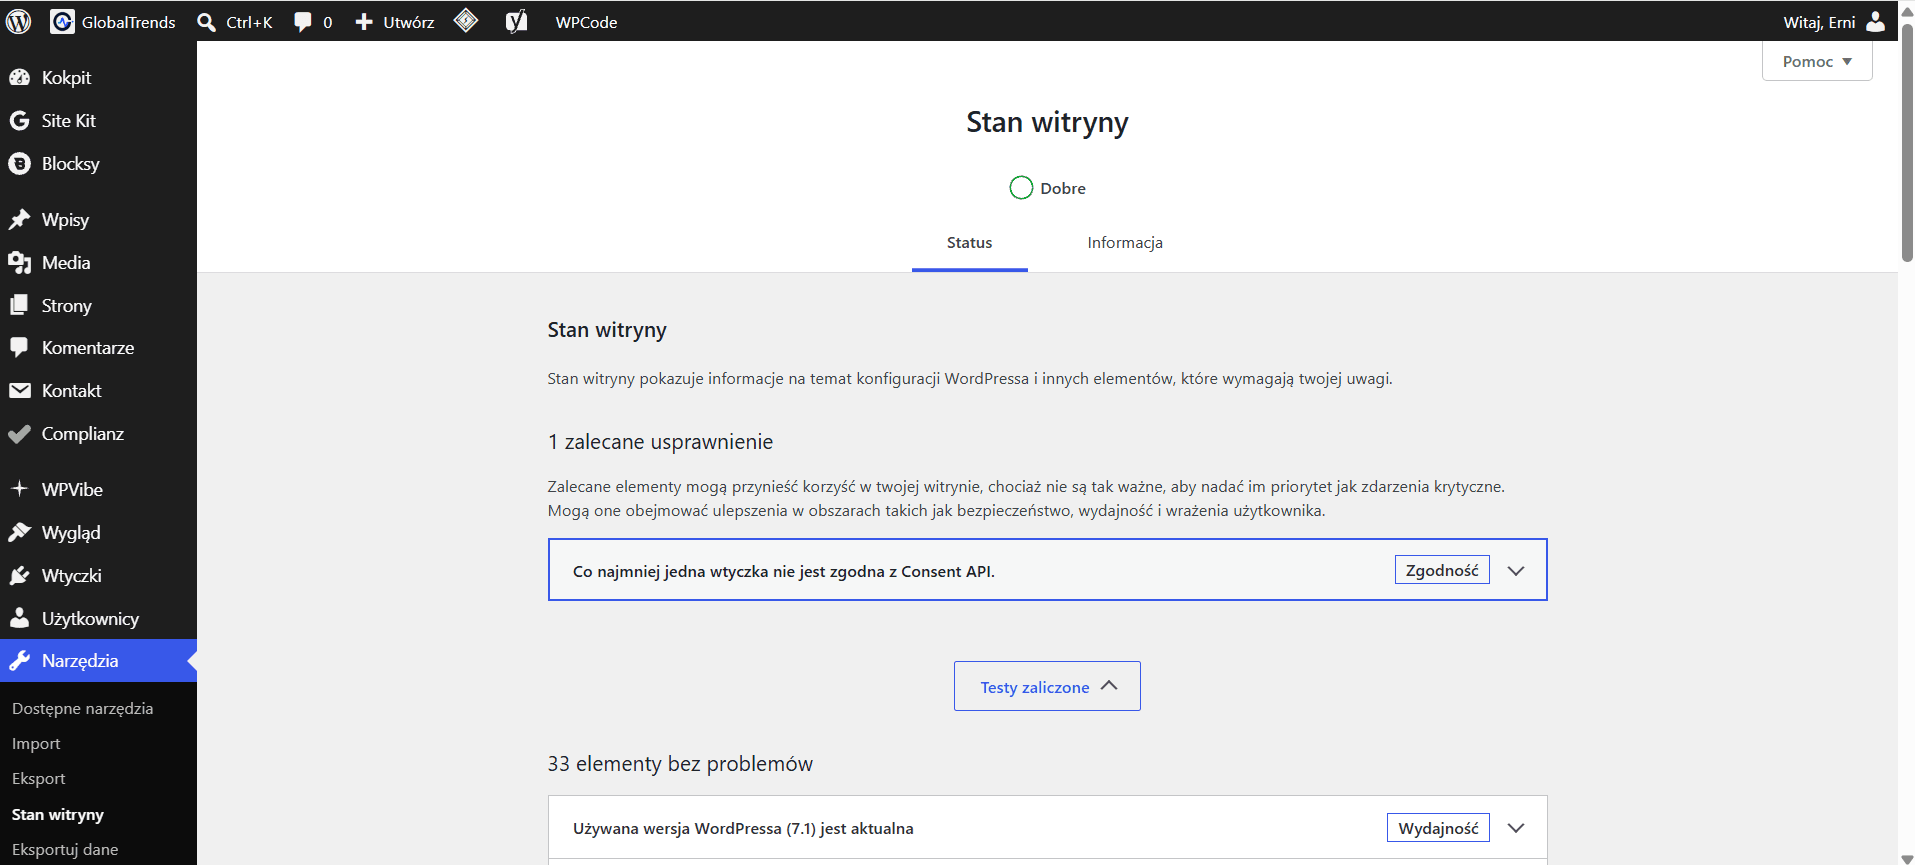Click the diamond-shaped icon in admin bar
1915x865 pixels.
click(466, 20)
